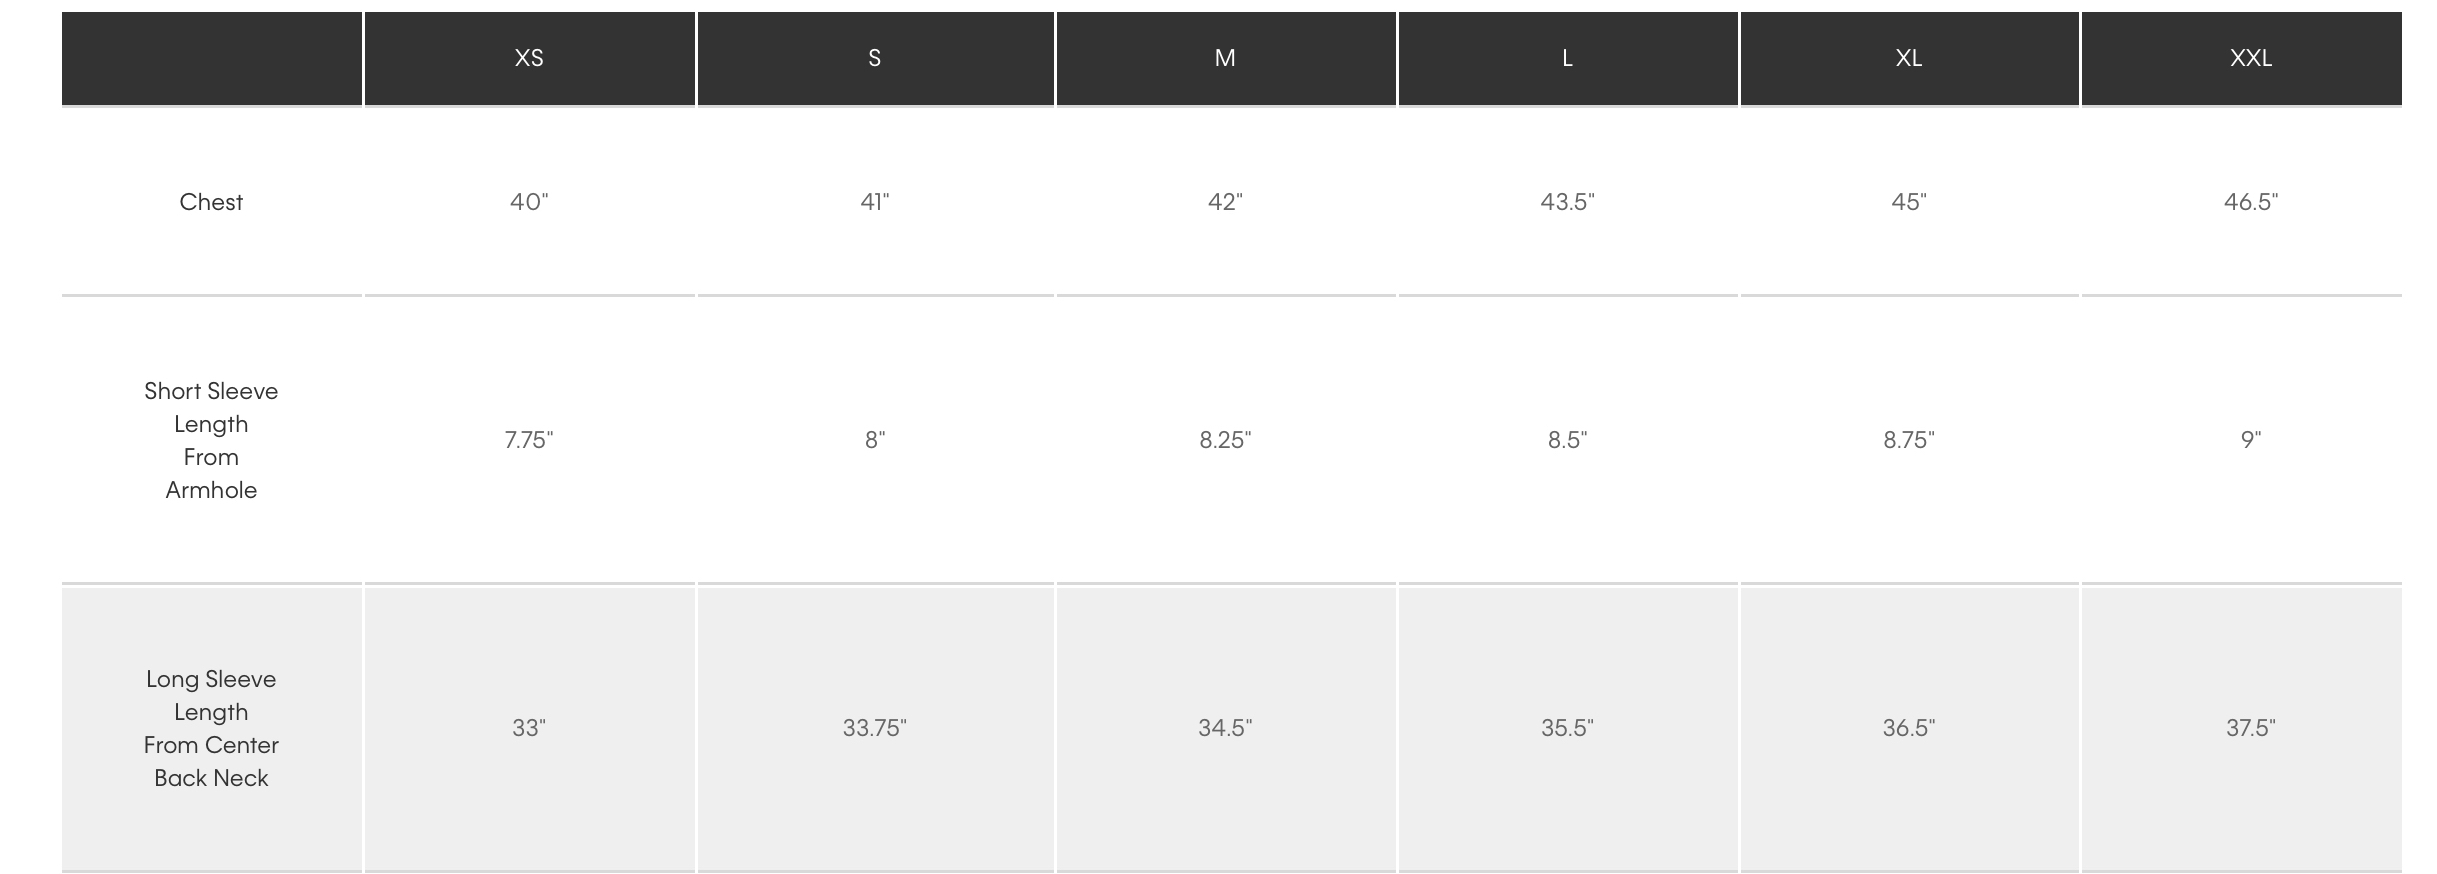Click the Chest row label

[x=211, y=202]
